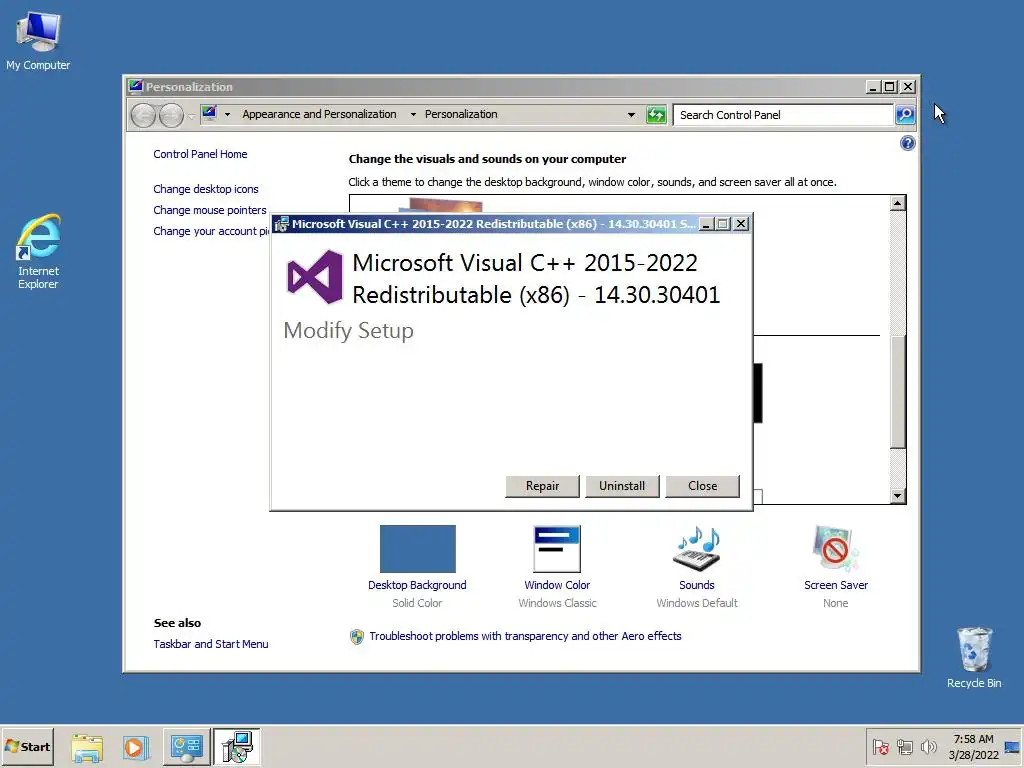Screen dimensions: 1024x768
Task: Click Personalization breadcrumb segment
Action: click(461, 114)
